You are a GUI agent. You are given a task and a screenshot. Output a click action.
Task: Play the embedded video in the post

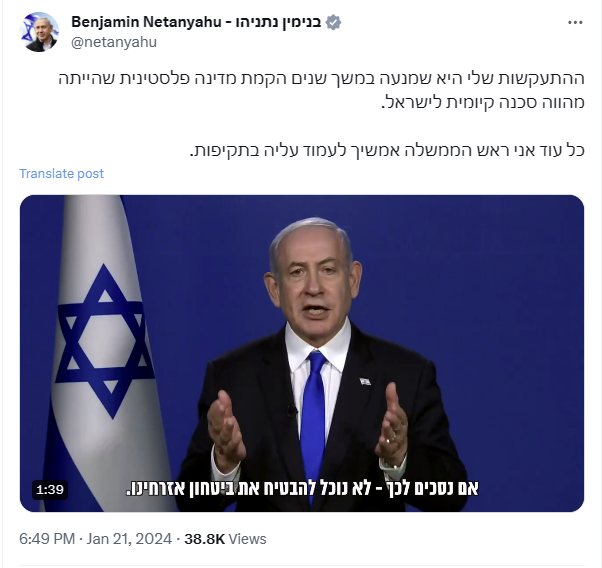pos(302,353)
